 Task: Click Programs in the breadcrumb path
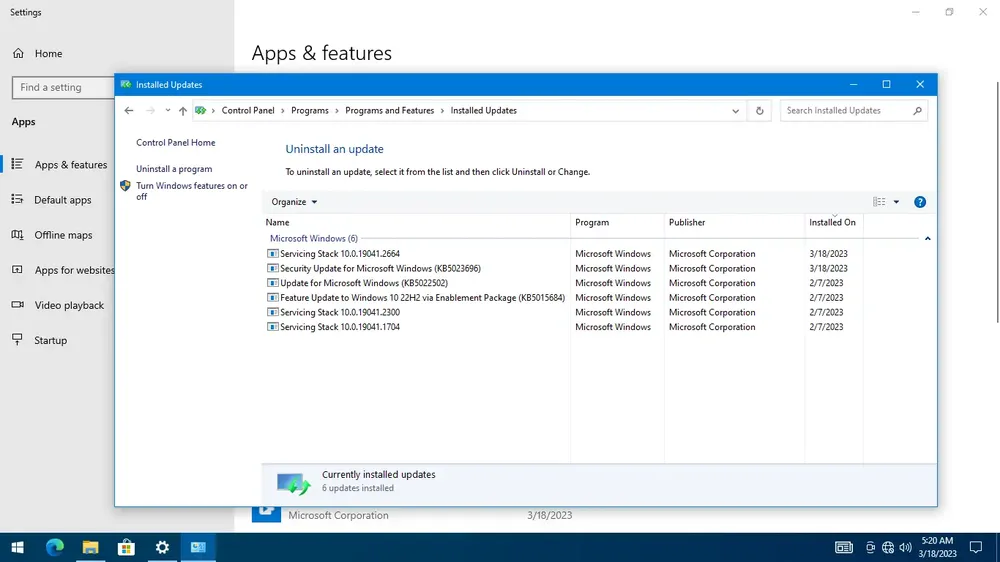[310, 110]
